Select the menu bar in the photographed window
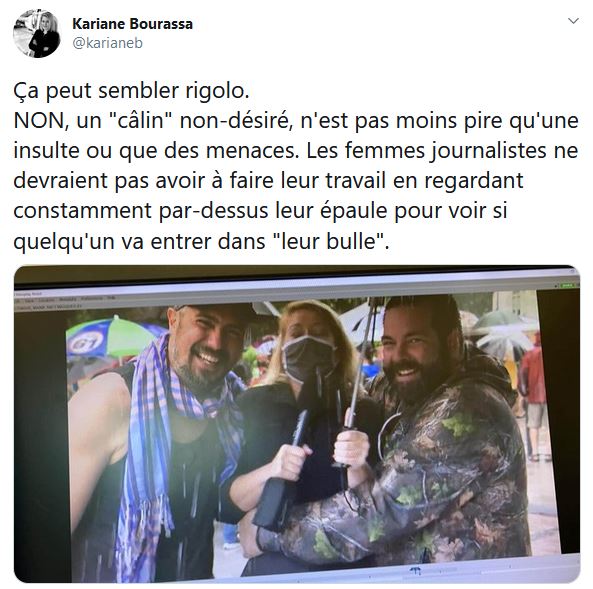This screenshot has height=589, width=593. click(64, 299)
